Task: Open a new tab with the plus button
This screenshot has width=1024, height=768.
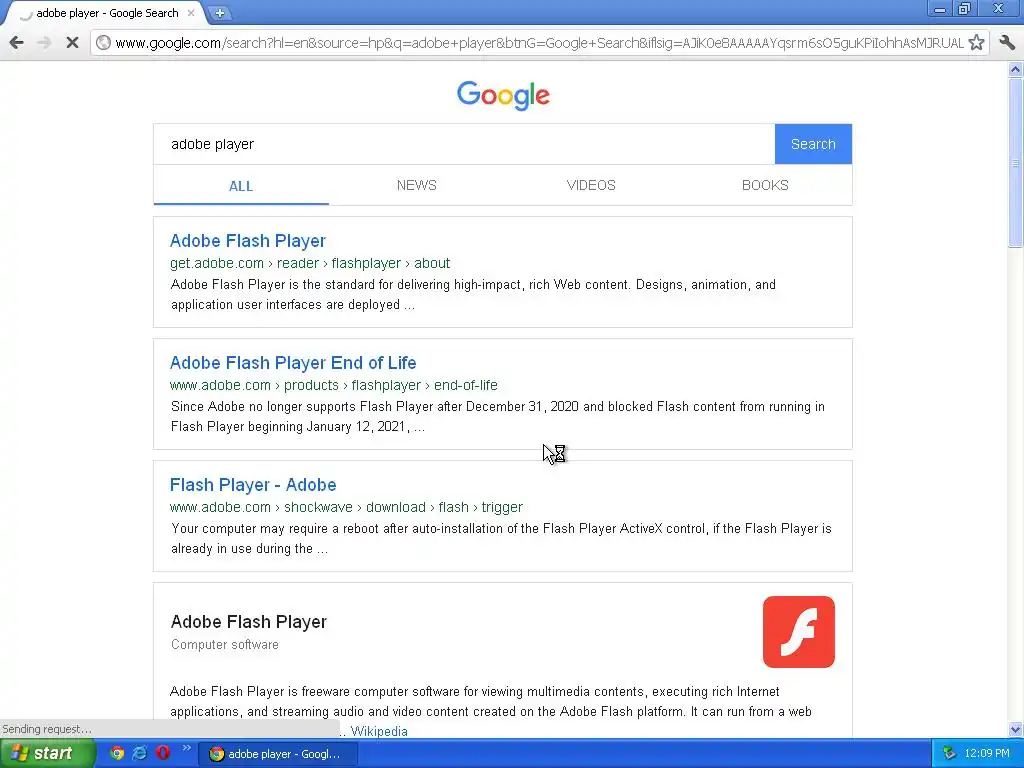Action: coord(220,13)
